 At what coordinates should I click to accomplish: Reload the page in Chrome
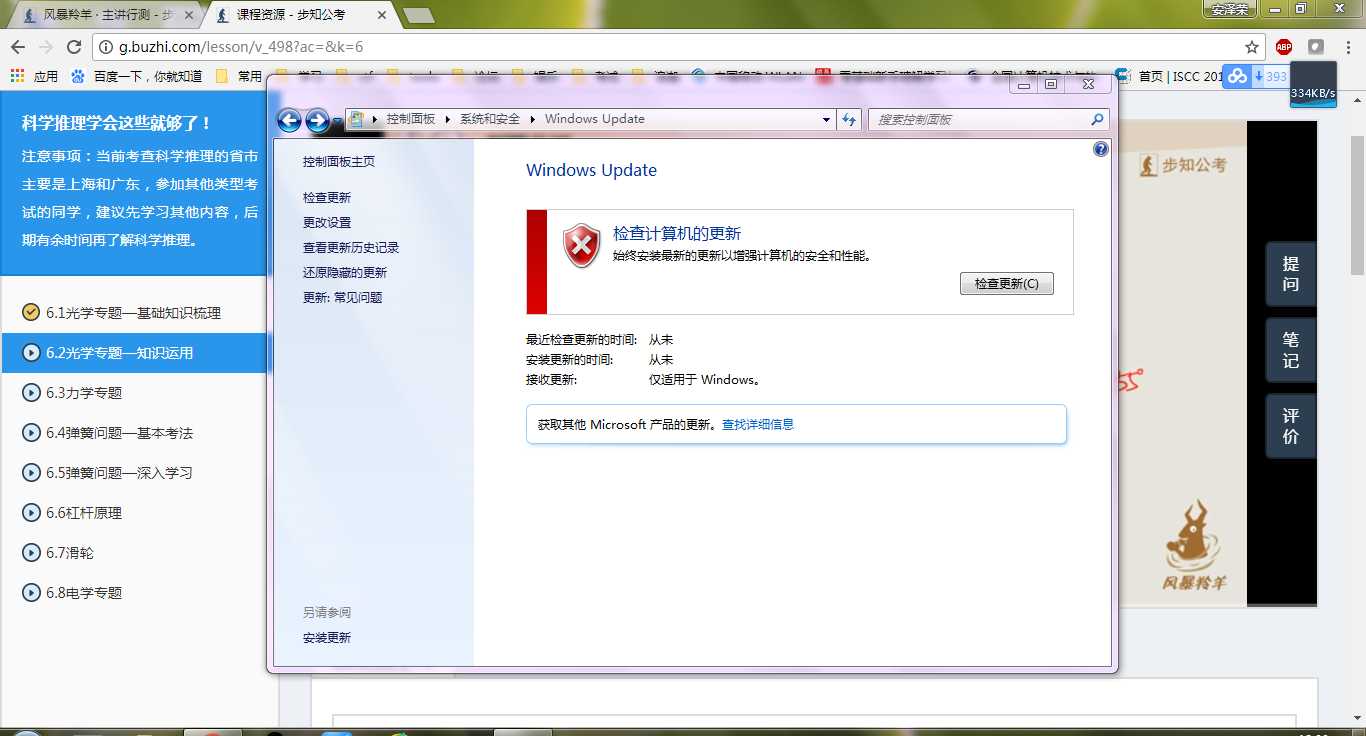(73, 47)
